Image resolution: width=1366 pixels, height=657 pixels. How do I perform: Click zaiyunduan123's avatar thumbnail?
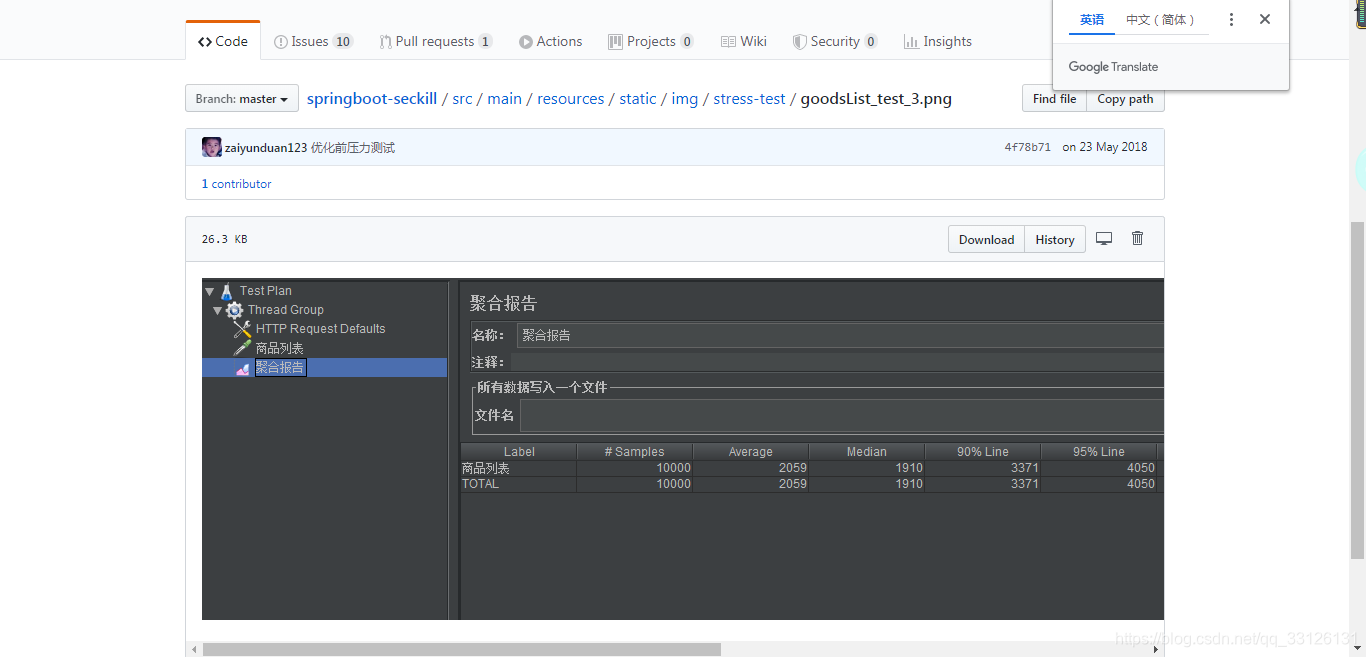click(211, 146)
